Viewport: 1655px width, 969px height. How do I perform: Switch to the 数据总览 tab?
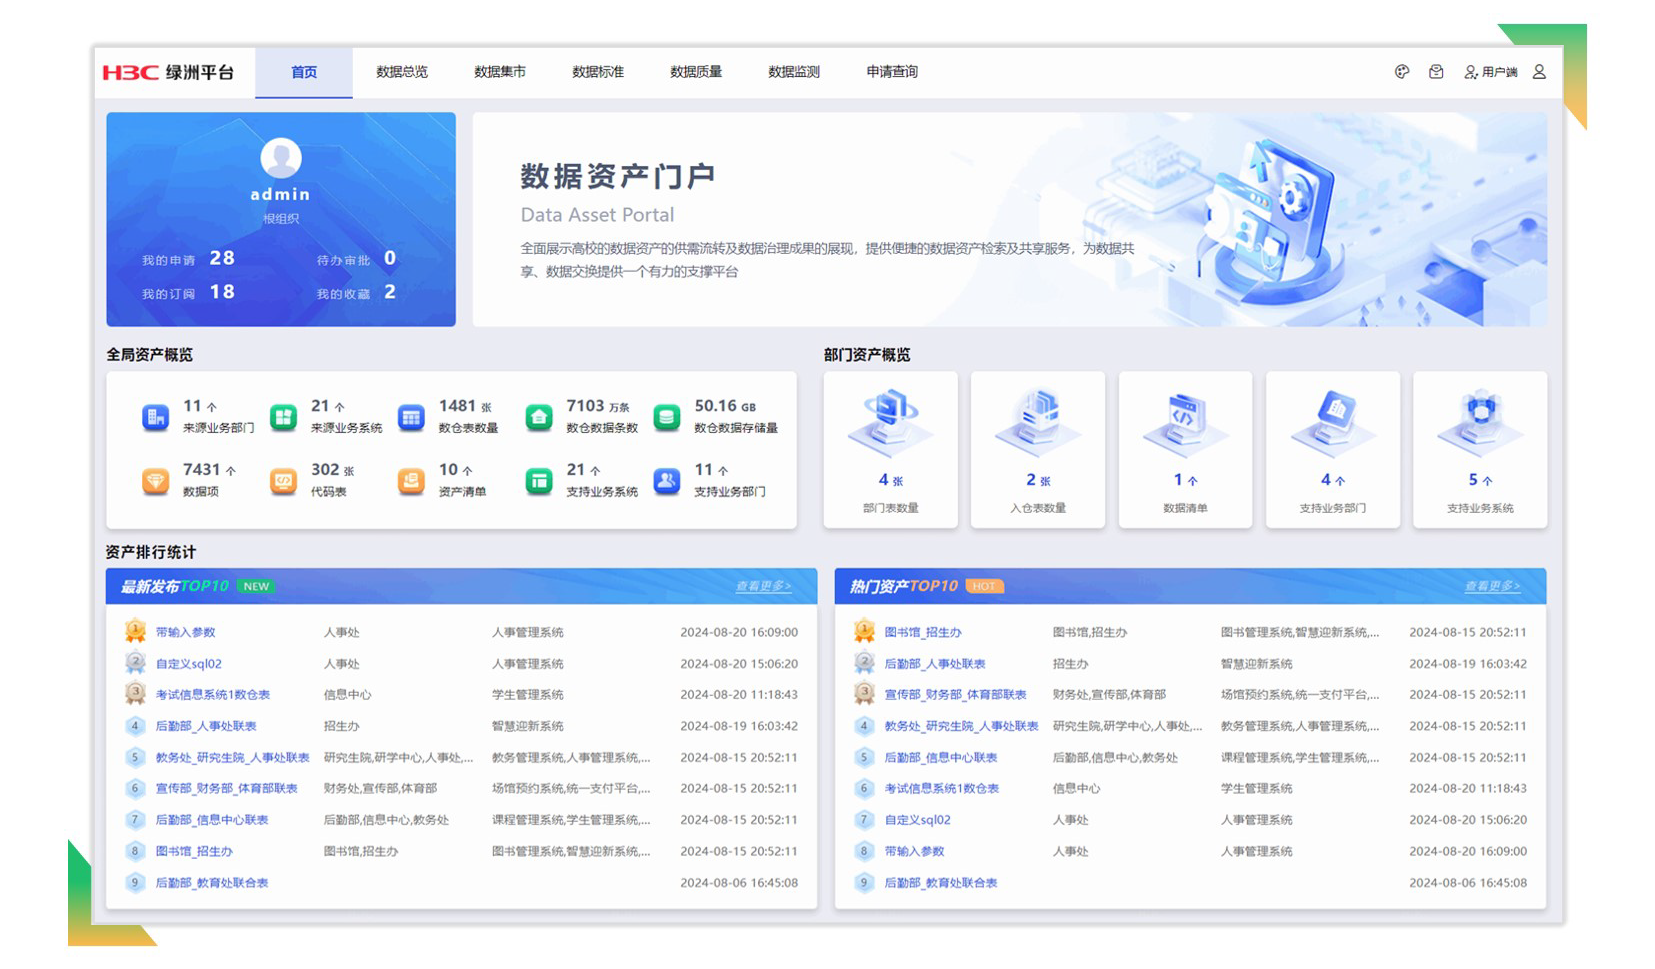[x=402, y=72]
